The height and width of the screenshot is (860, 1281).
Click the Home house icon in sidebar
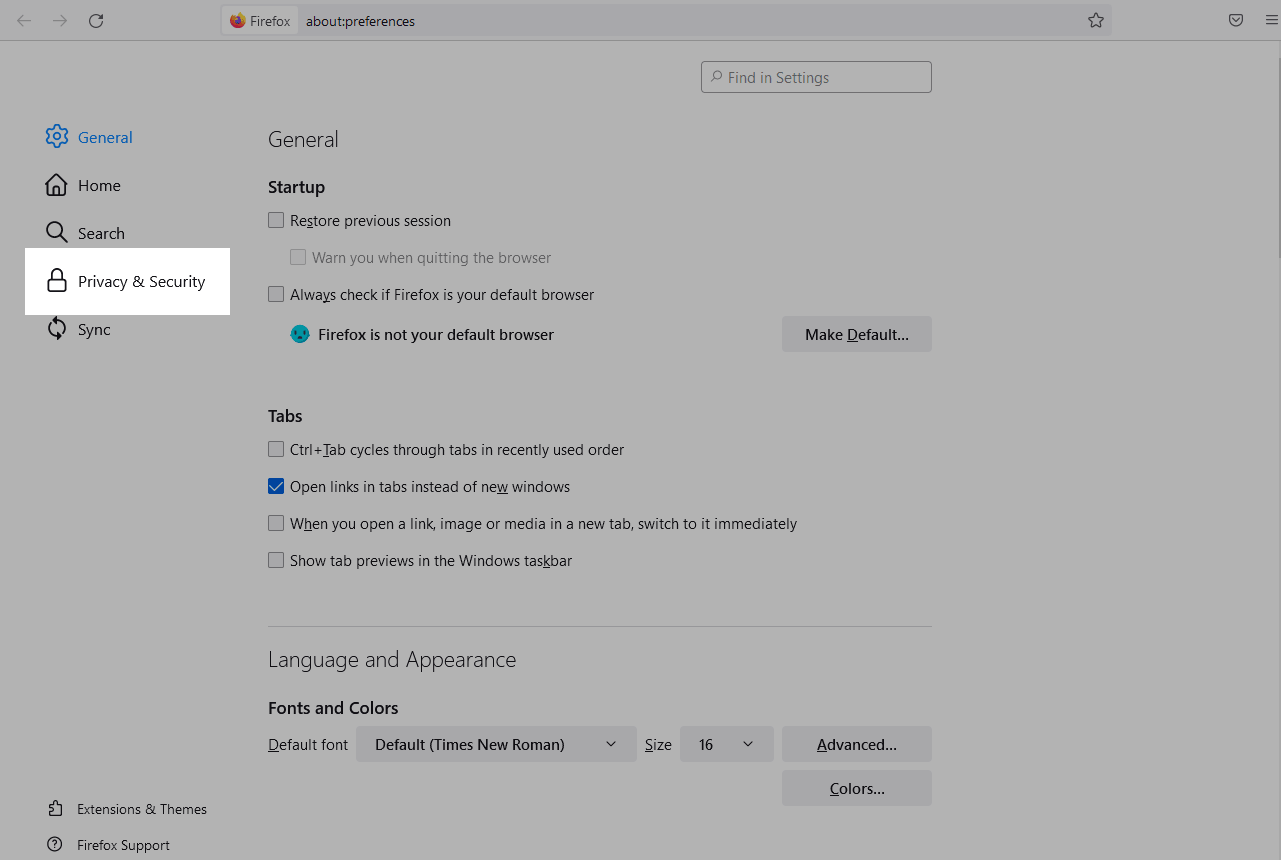57,185
